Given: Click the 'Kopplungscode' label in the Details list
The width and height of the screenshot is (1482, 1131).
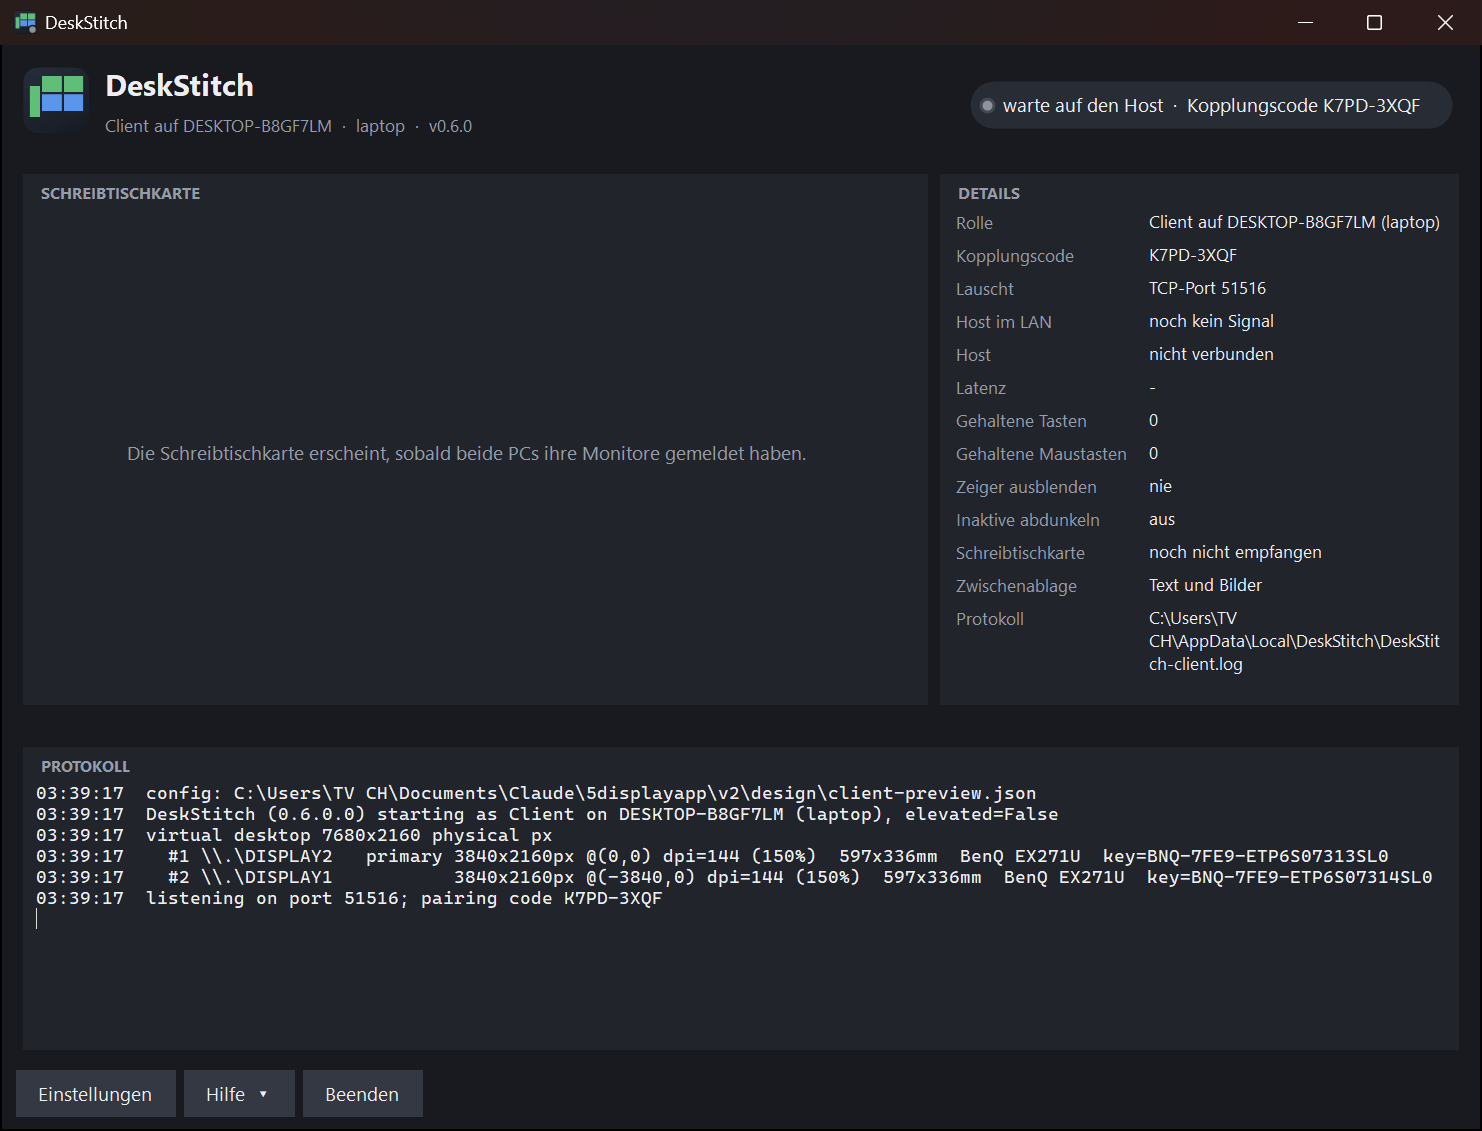Looking at the screenshot, I should (1015, 256).
